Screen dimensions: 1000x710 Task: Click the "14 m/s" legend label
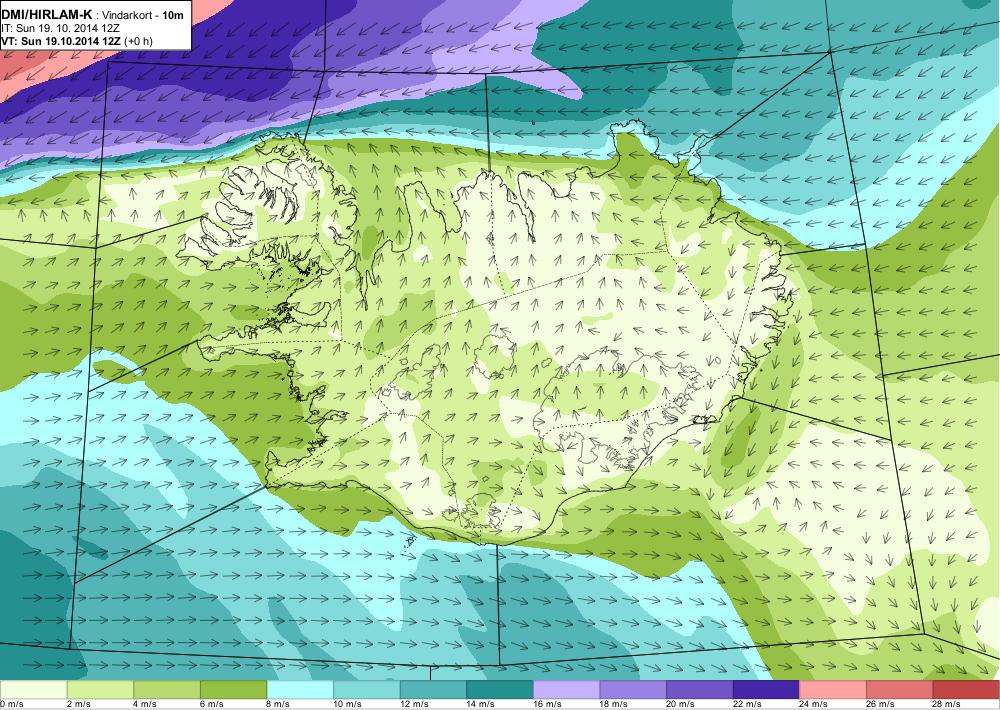pos(481,704)
